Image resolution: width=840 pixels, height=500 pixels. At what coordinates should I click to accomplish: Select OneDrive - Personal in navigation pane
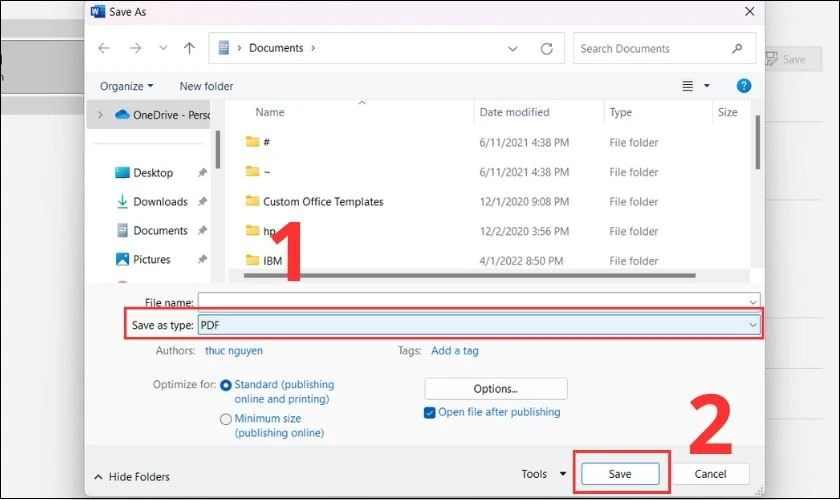pos(162,115)
